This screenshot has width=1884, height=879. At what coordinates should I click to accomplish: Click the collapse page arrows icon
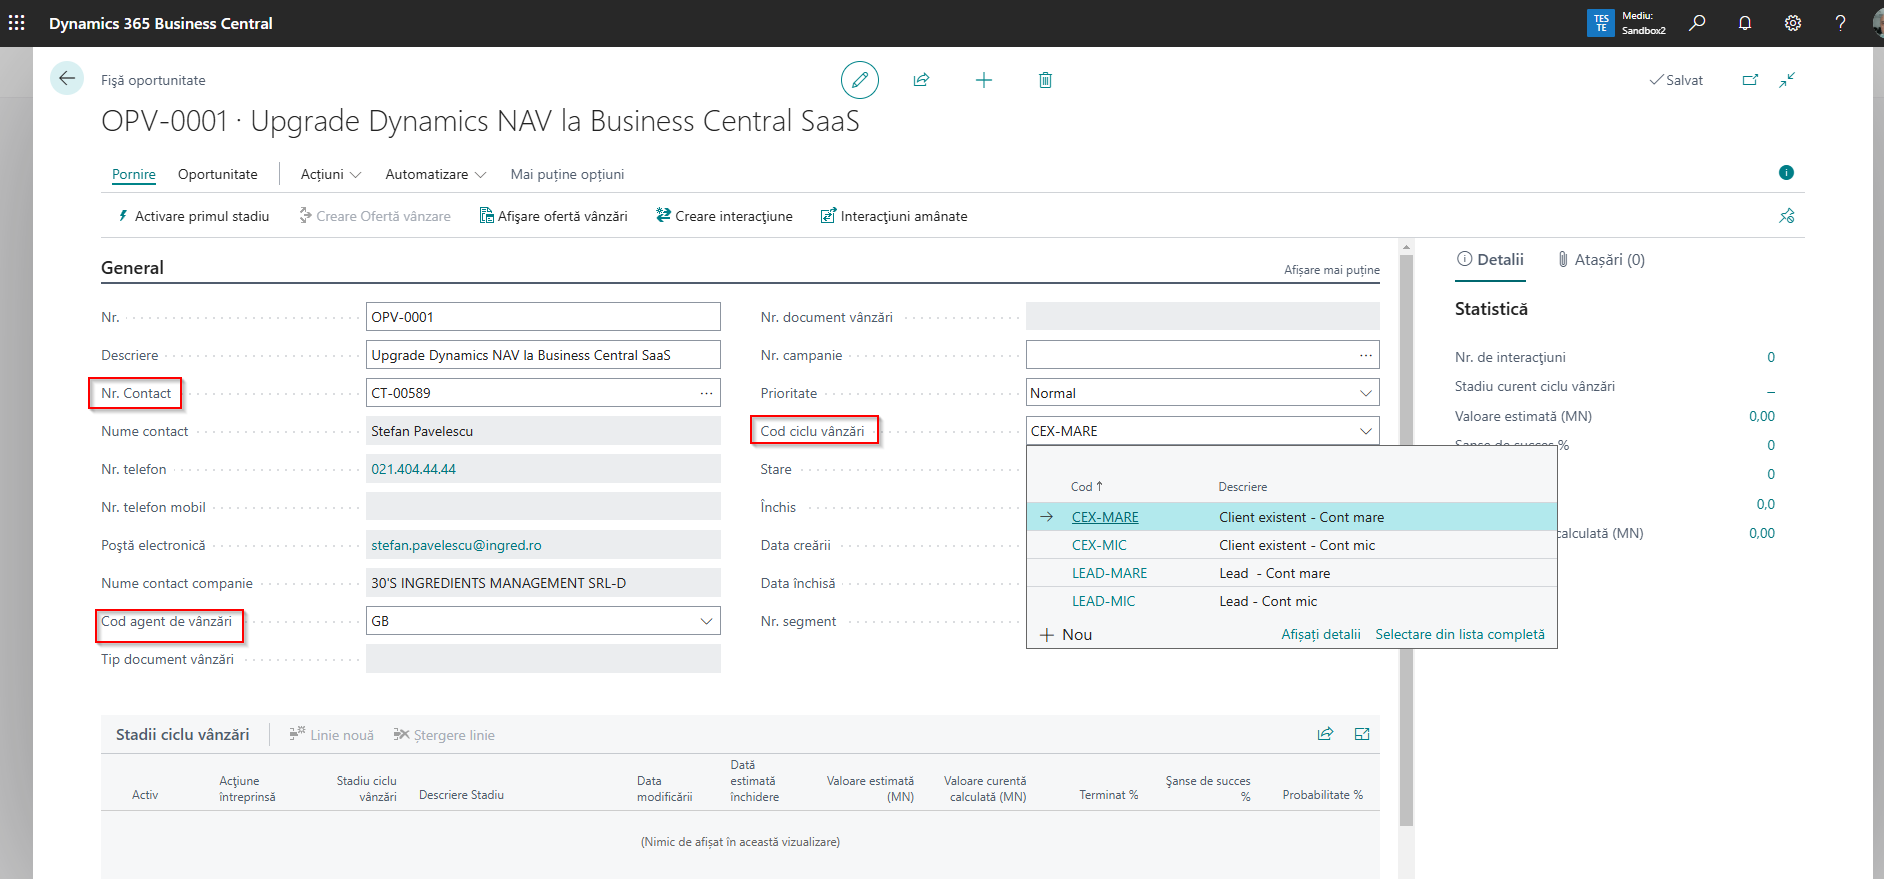tap(1787, 80)
